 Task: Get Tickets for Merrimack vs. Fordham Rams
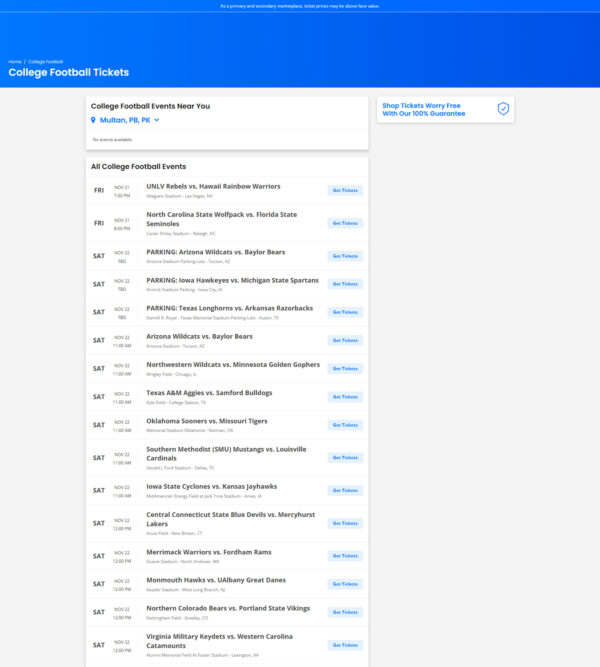[345, 556]
